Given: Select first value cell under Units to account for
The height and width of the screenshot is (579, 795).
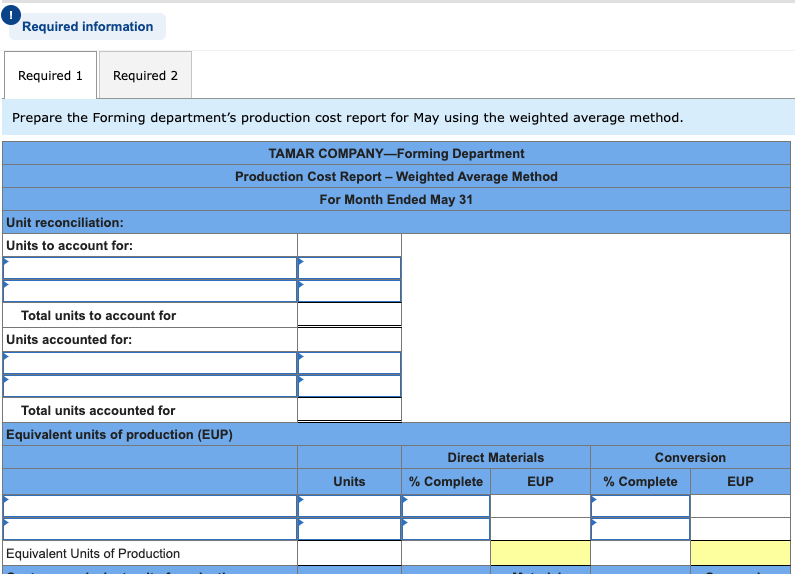Looking at the screenshot, I should 349,268.
